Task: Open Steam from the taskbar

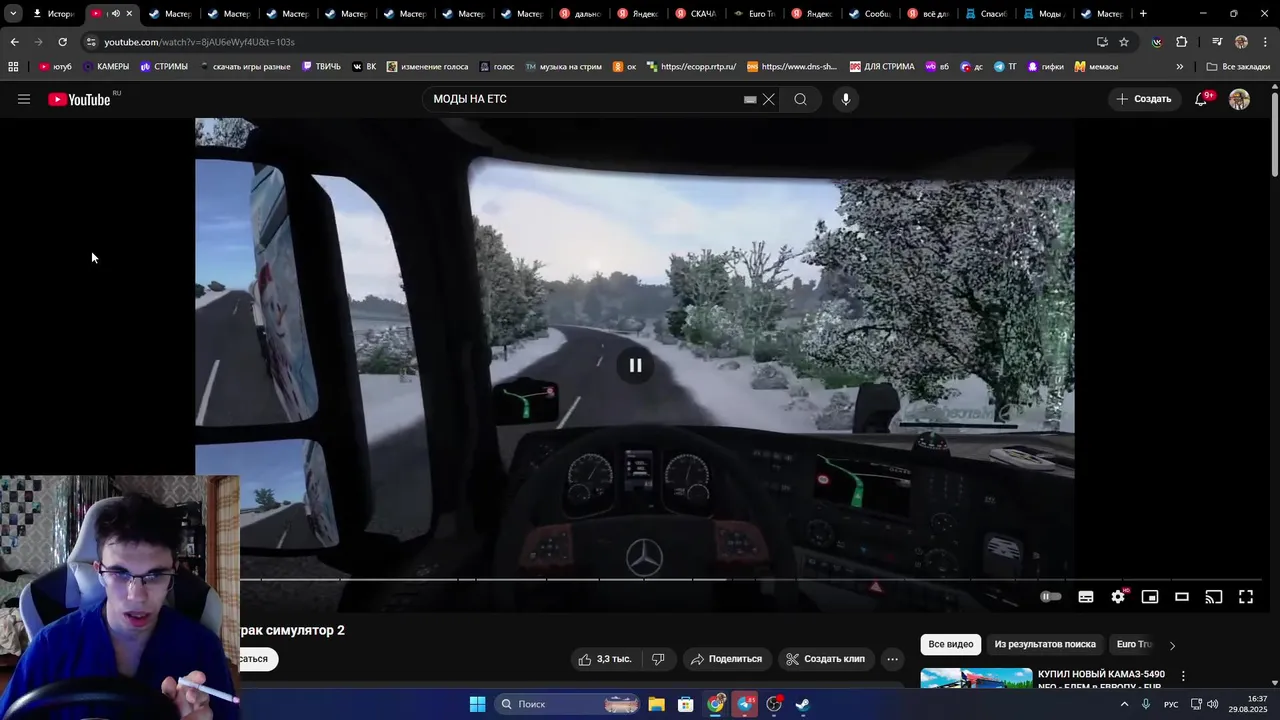Action: [802, 704]
